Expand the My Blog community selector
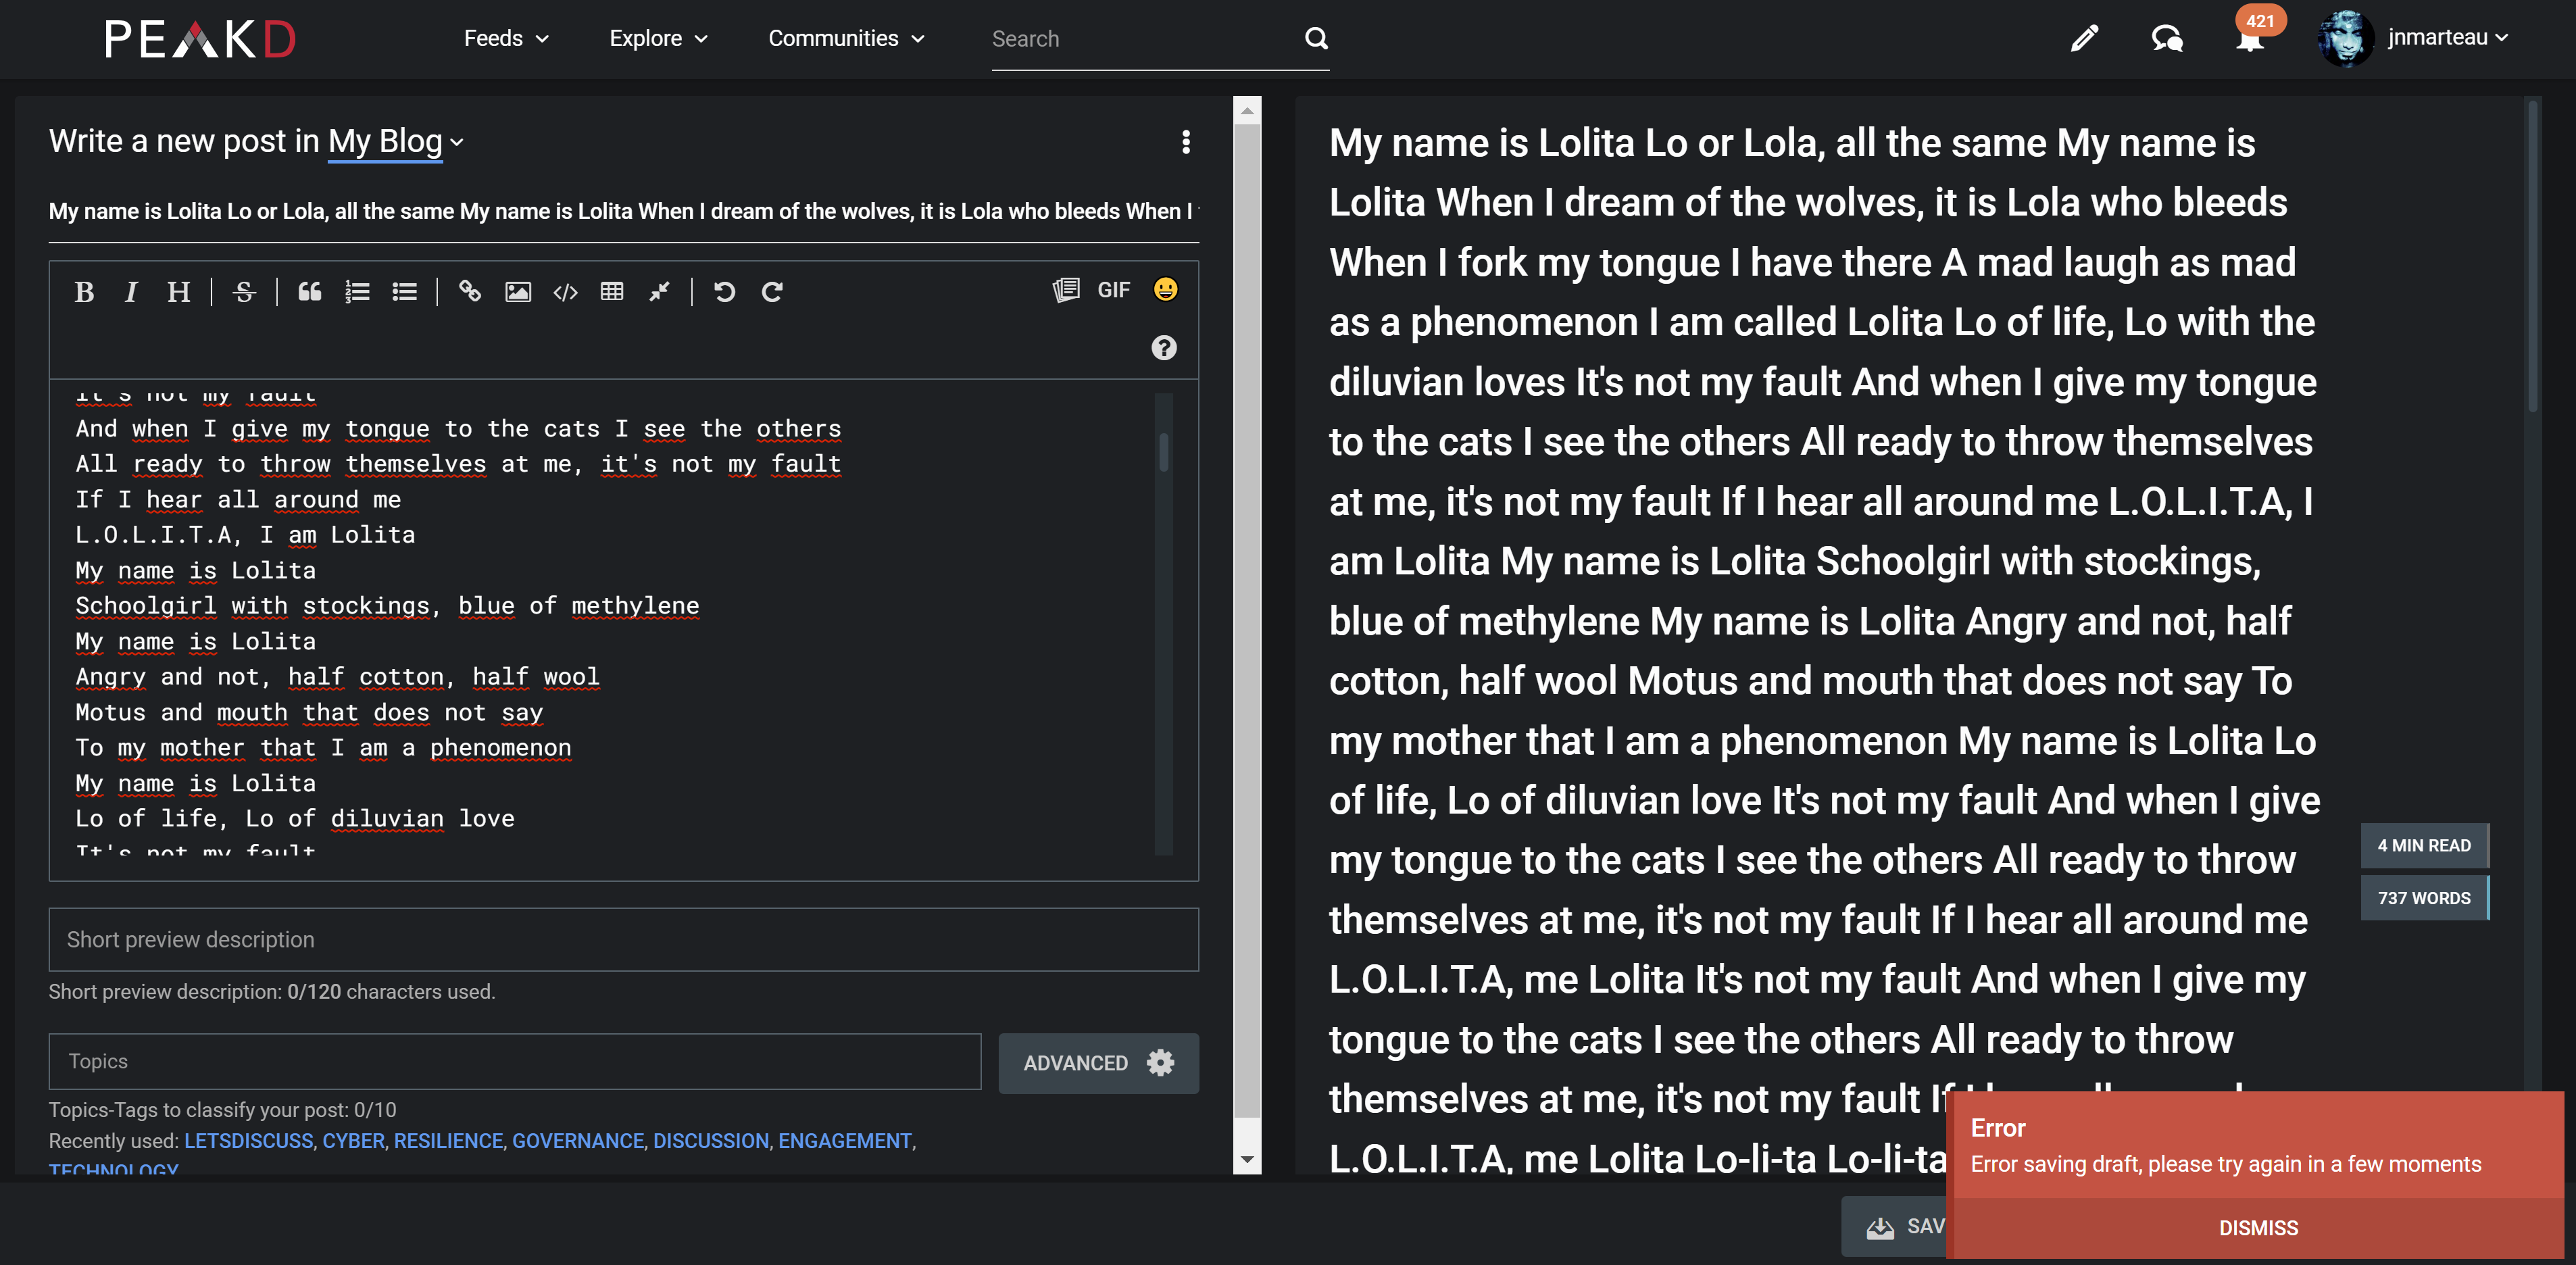Viewport: 2576px width, 1265px height. click(395, 142)
